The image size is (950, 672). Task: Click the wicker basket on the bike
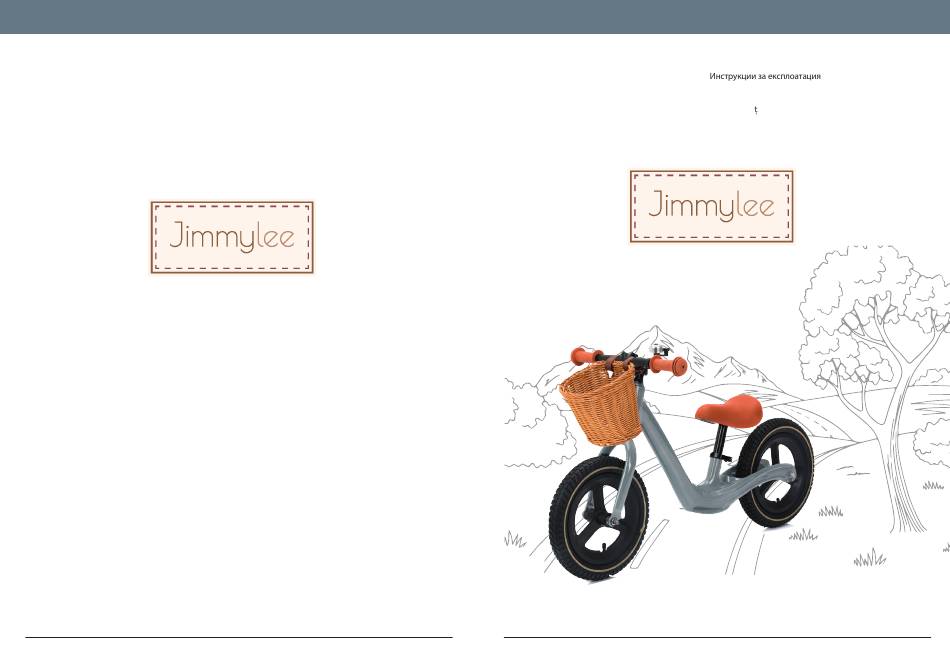click(601, 401)
